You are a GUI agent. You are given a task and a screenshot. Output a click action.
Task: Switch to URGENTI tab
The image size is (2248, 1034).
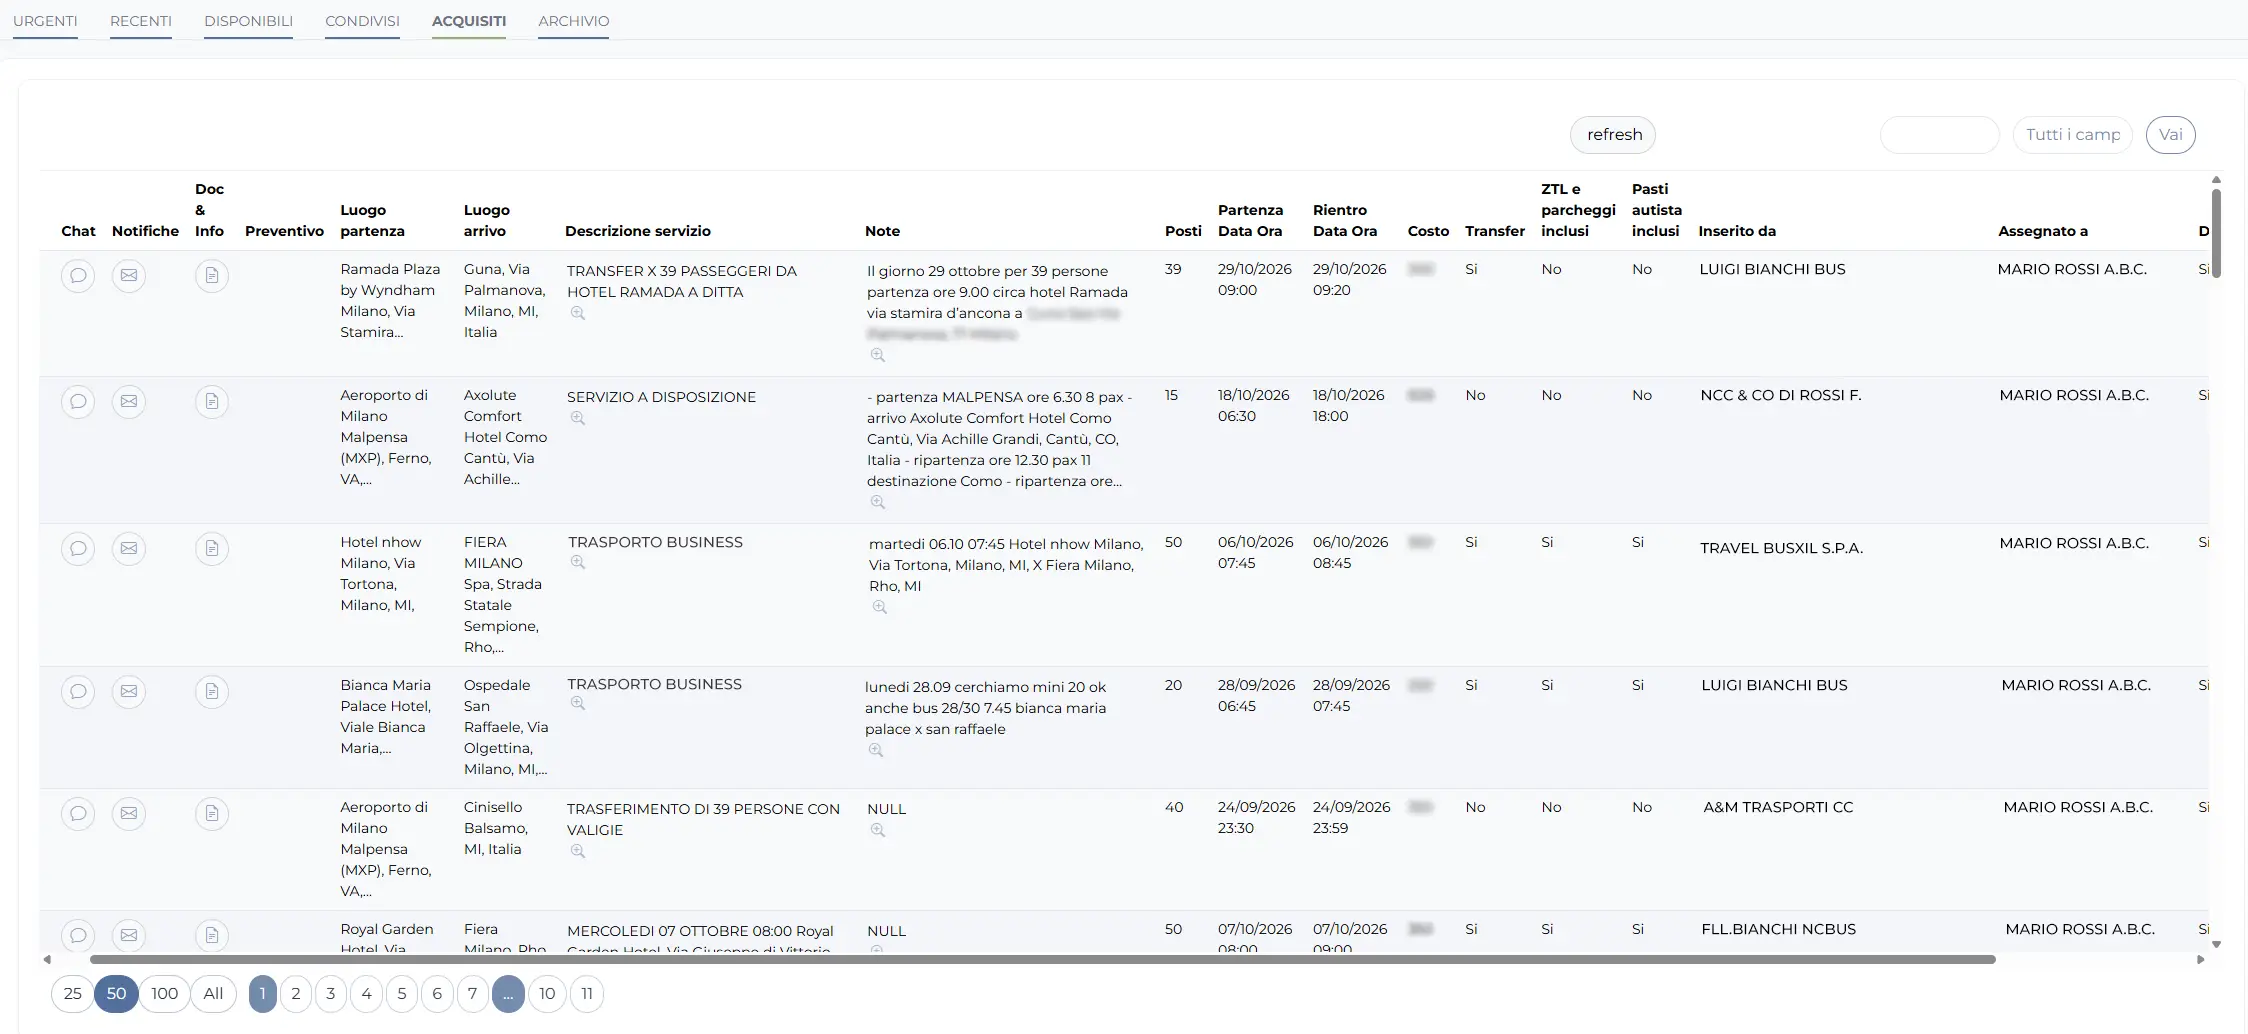45,21
